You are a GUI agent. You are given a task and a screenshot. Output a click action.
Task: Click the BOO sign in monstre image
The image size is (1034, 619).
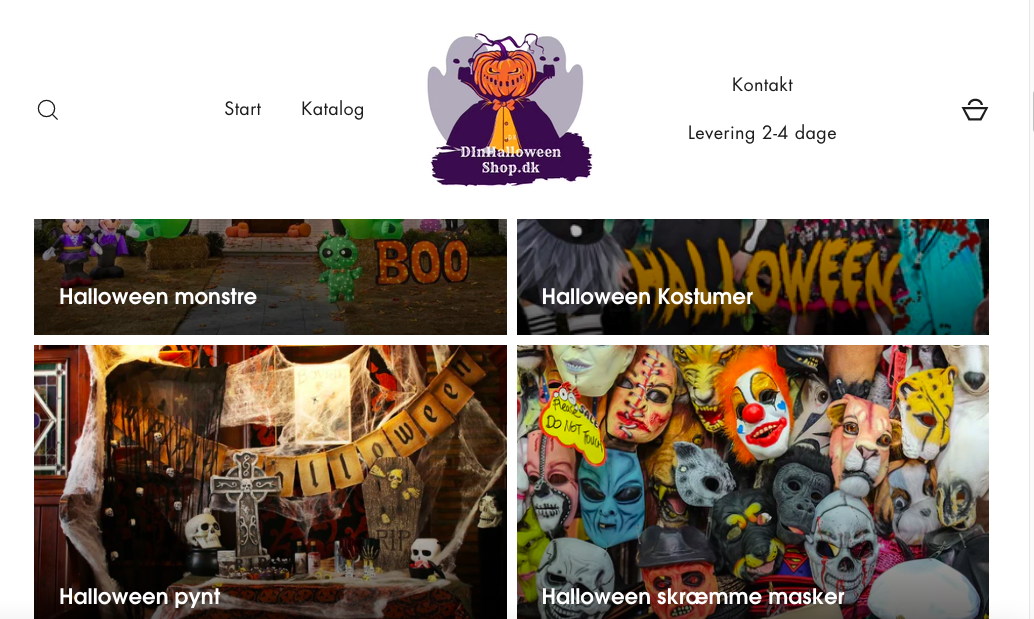tap(422, 262)
